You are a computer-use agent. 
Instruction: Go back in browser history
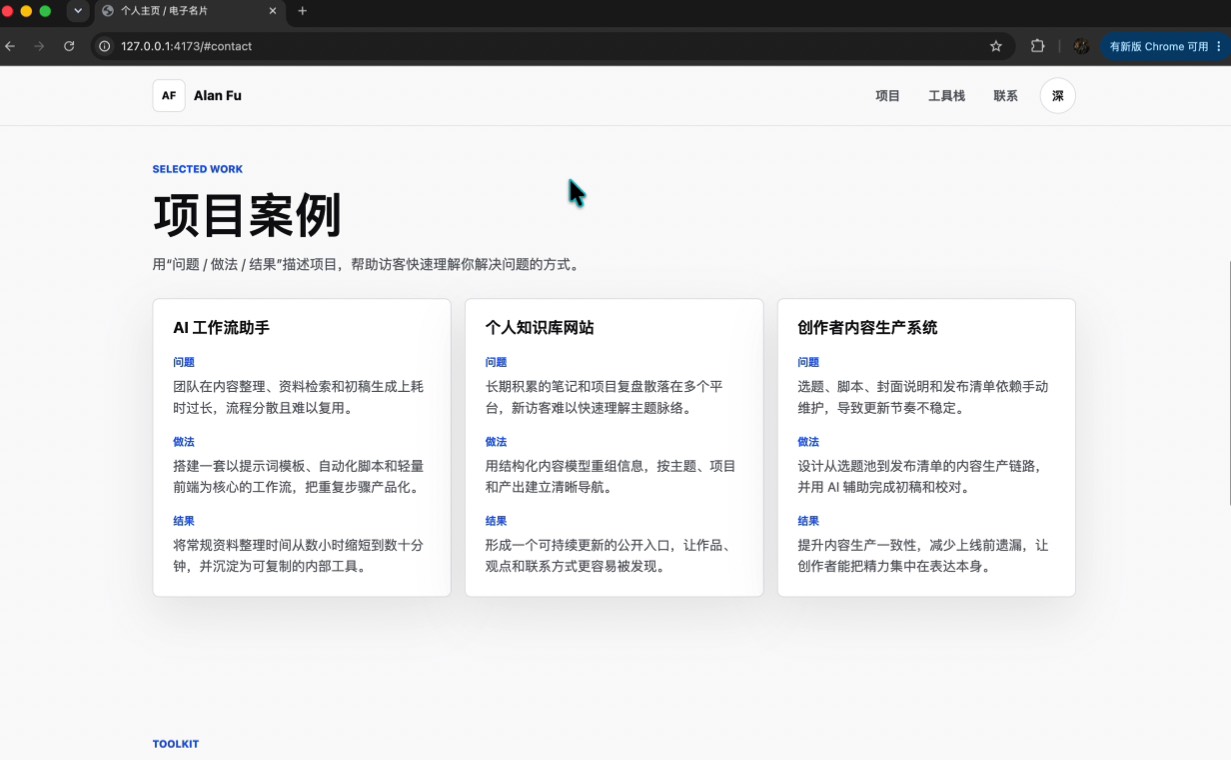10,46
